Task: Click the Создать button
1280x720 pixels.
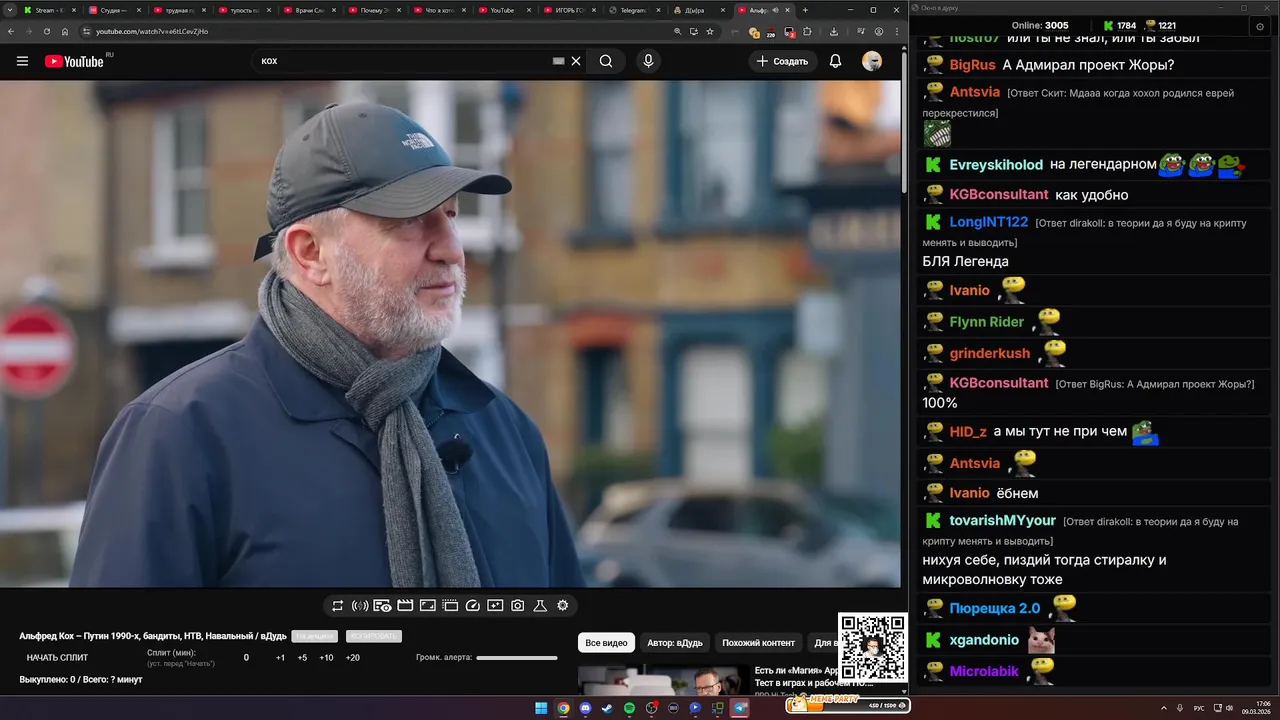Action: [782, 61]
